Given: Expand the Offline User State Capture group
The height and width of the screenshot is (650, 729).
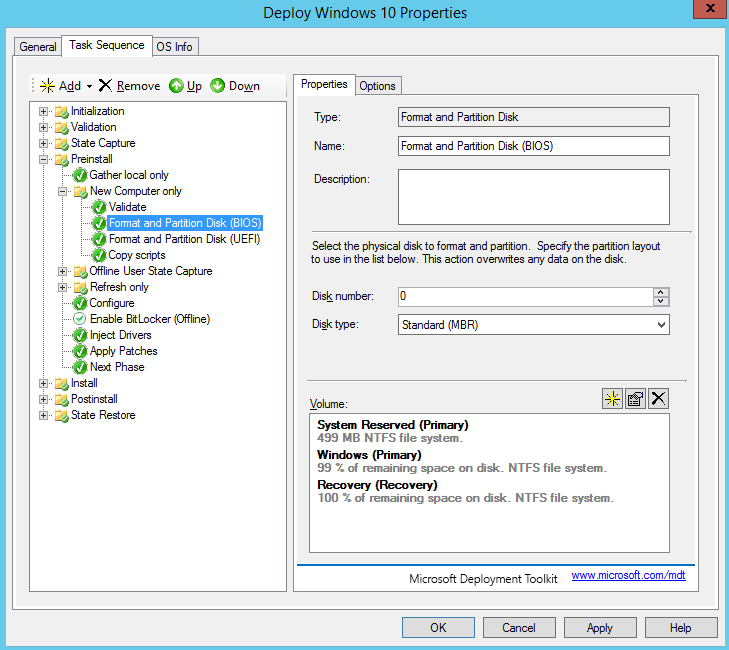Looking at the screenshot, I should point(62,272).
